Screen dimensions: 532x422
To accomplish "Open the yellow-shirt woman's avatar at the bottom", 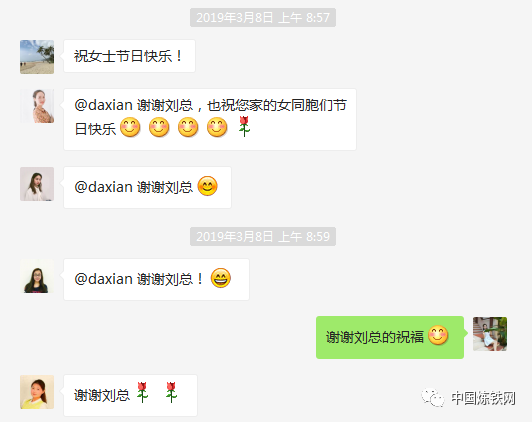I will pos(37,392).
